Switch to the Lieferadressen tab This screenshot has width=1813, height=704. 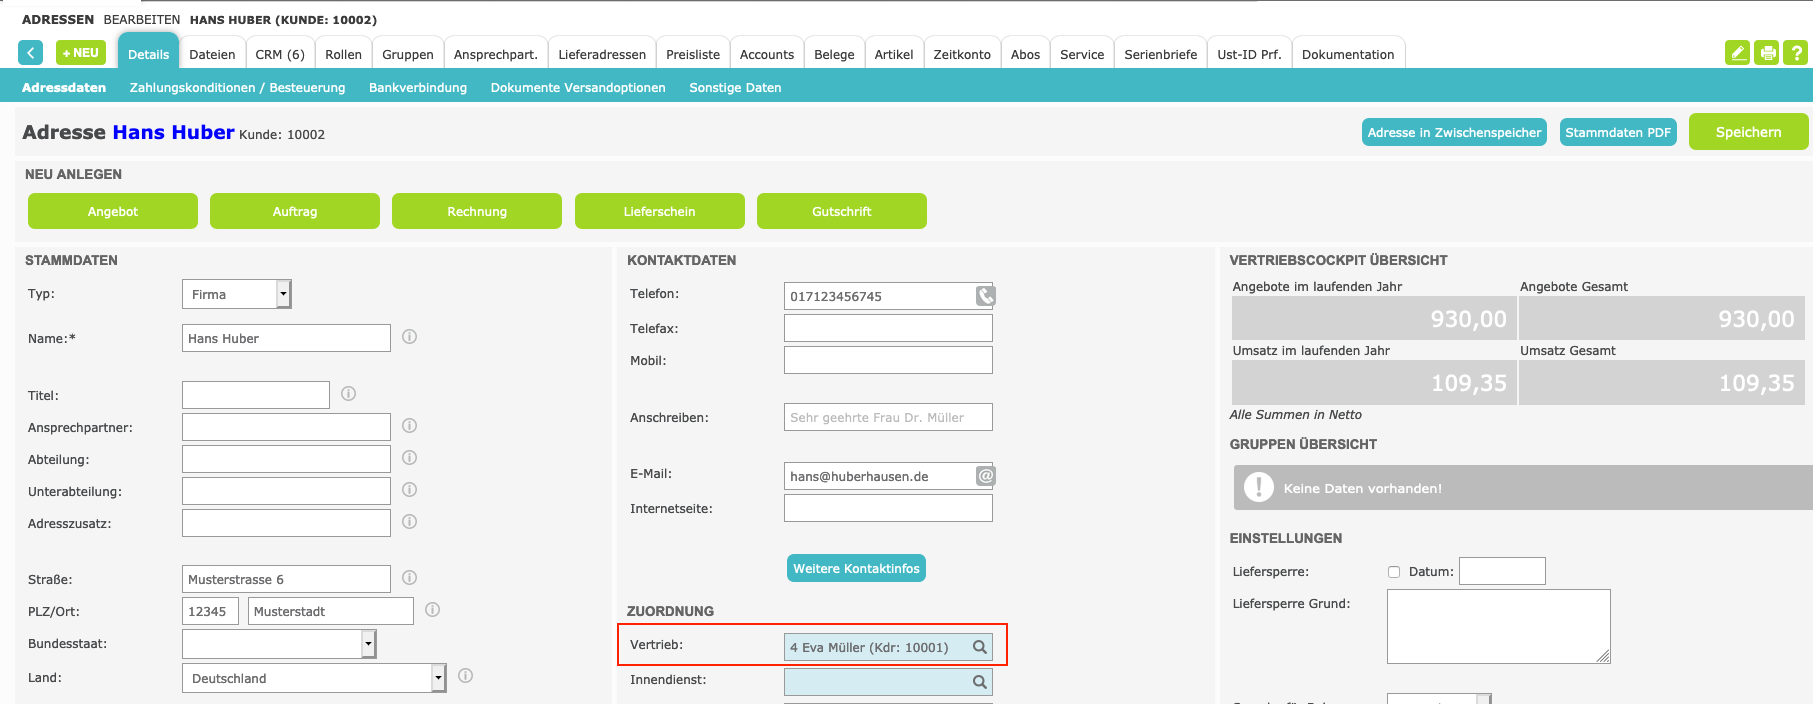[601, 54]
